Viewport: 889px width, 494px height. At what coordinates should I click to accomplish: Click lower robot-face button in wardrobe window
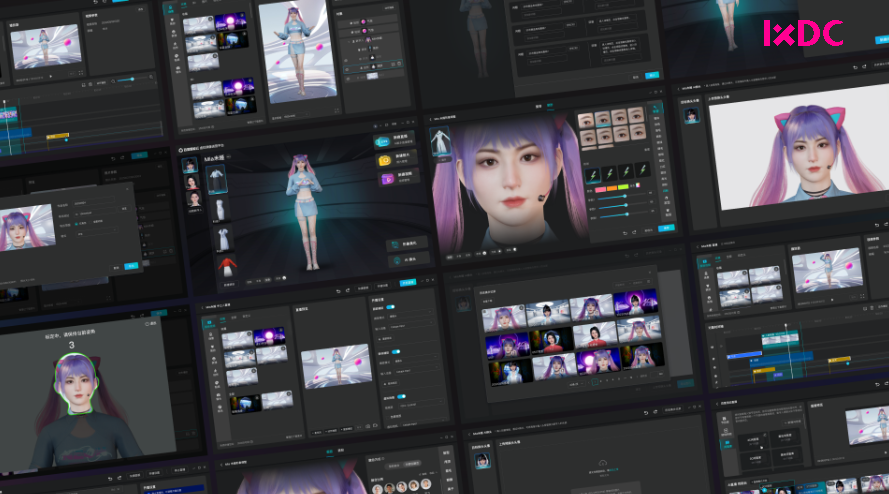(407, 260)
